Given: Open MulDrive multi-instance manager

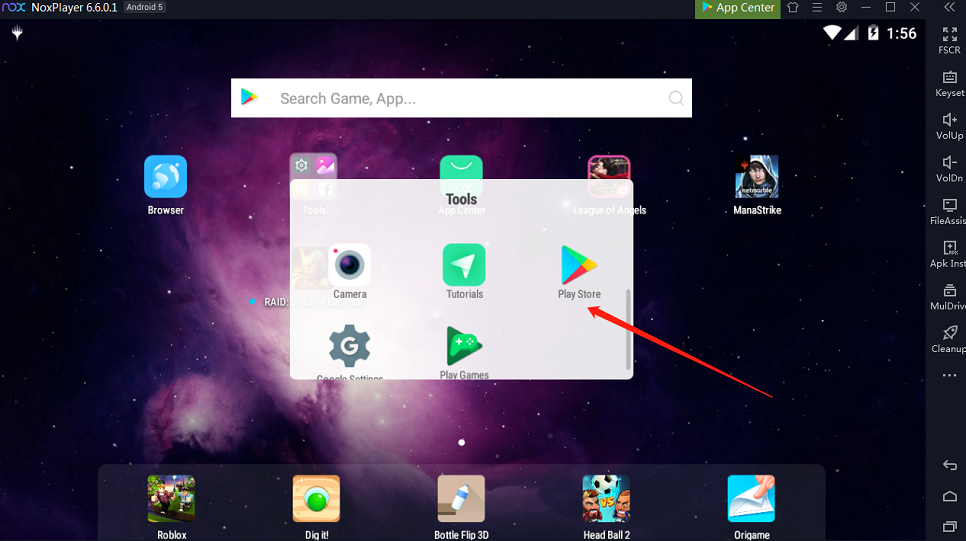Looking at the screenshot, I should click(x=949, y=296).
